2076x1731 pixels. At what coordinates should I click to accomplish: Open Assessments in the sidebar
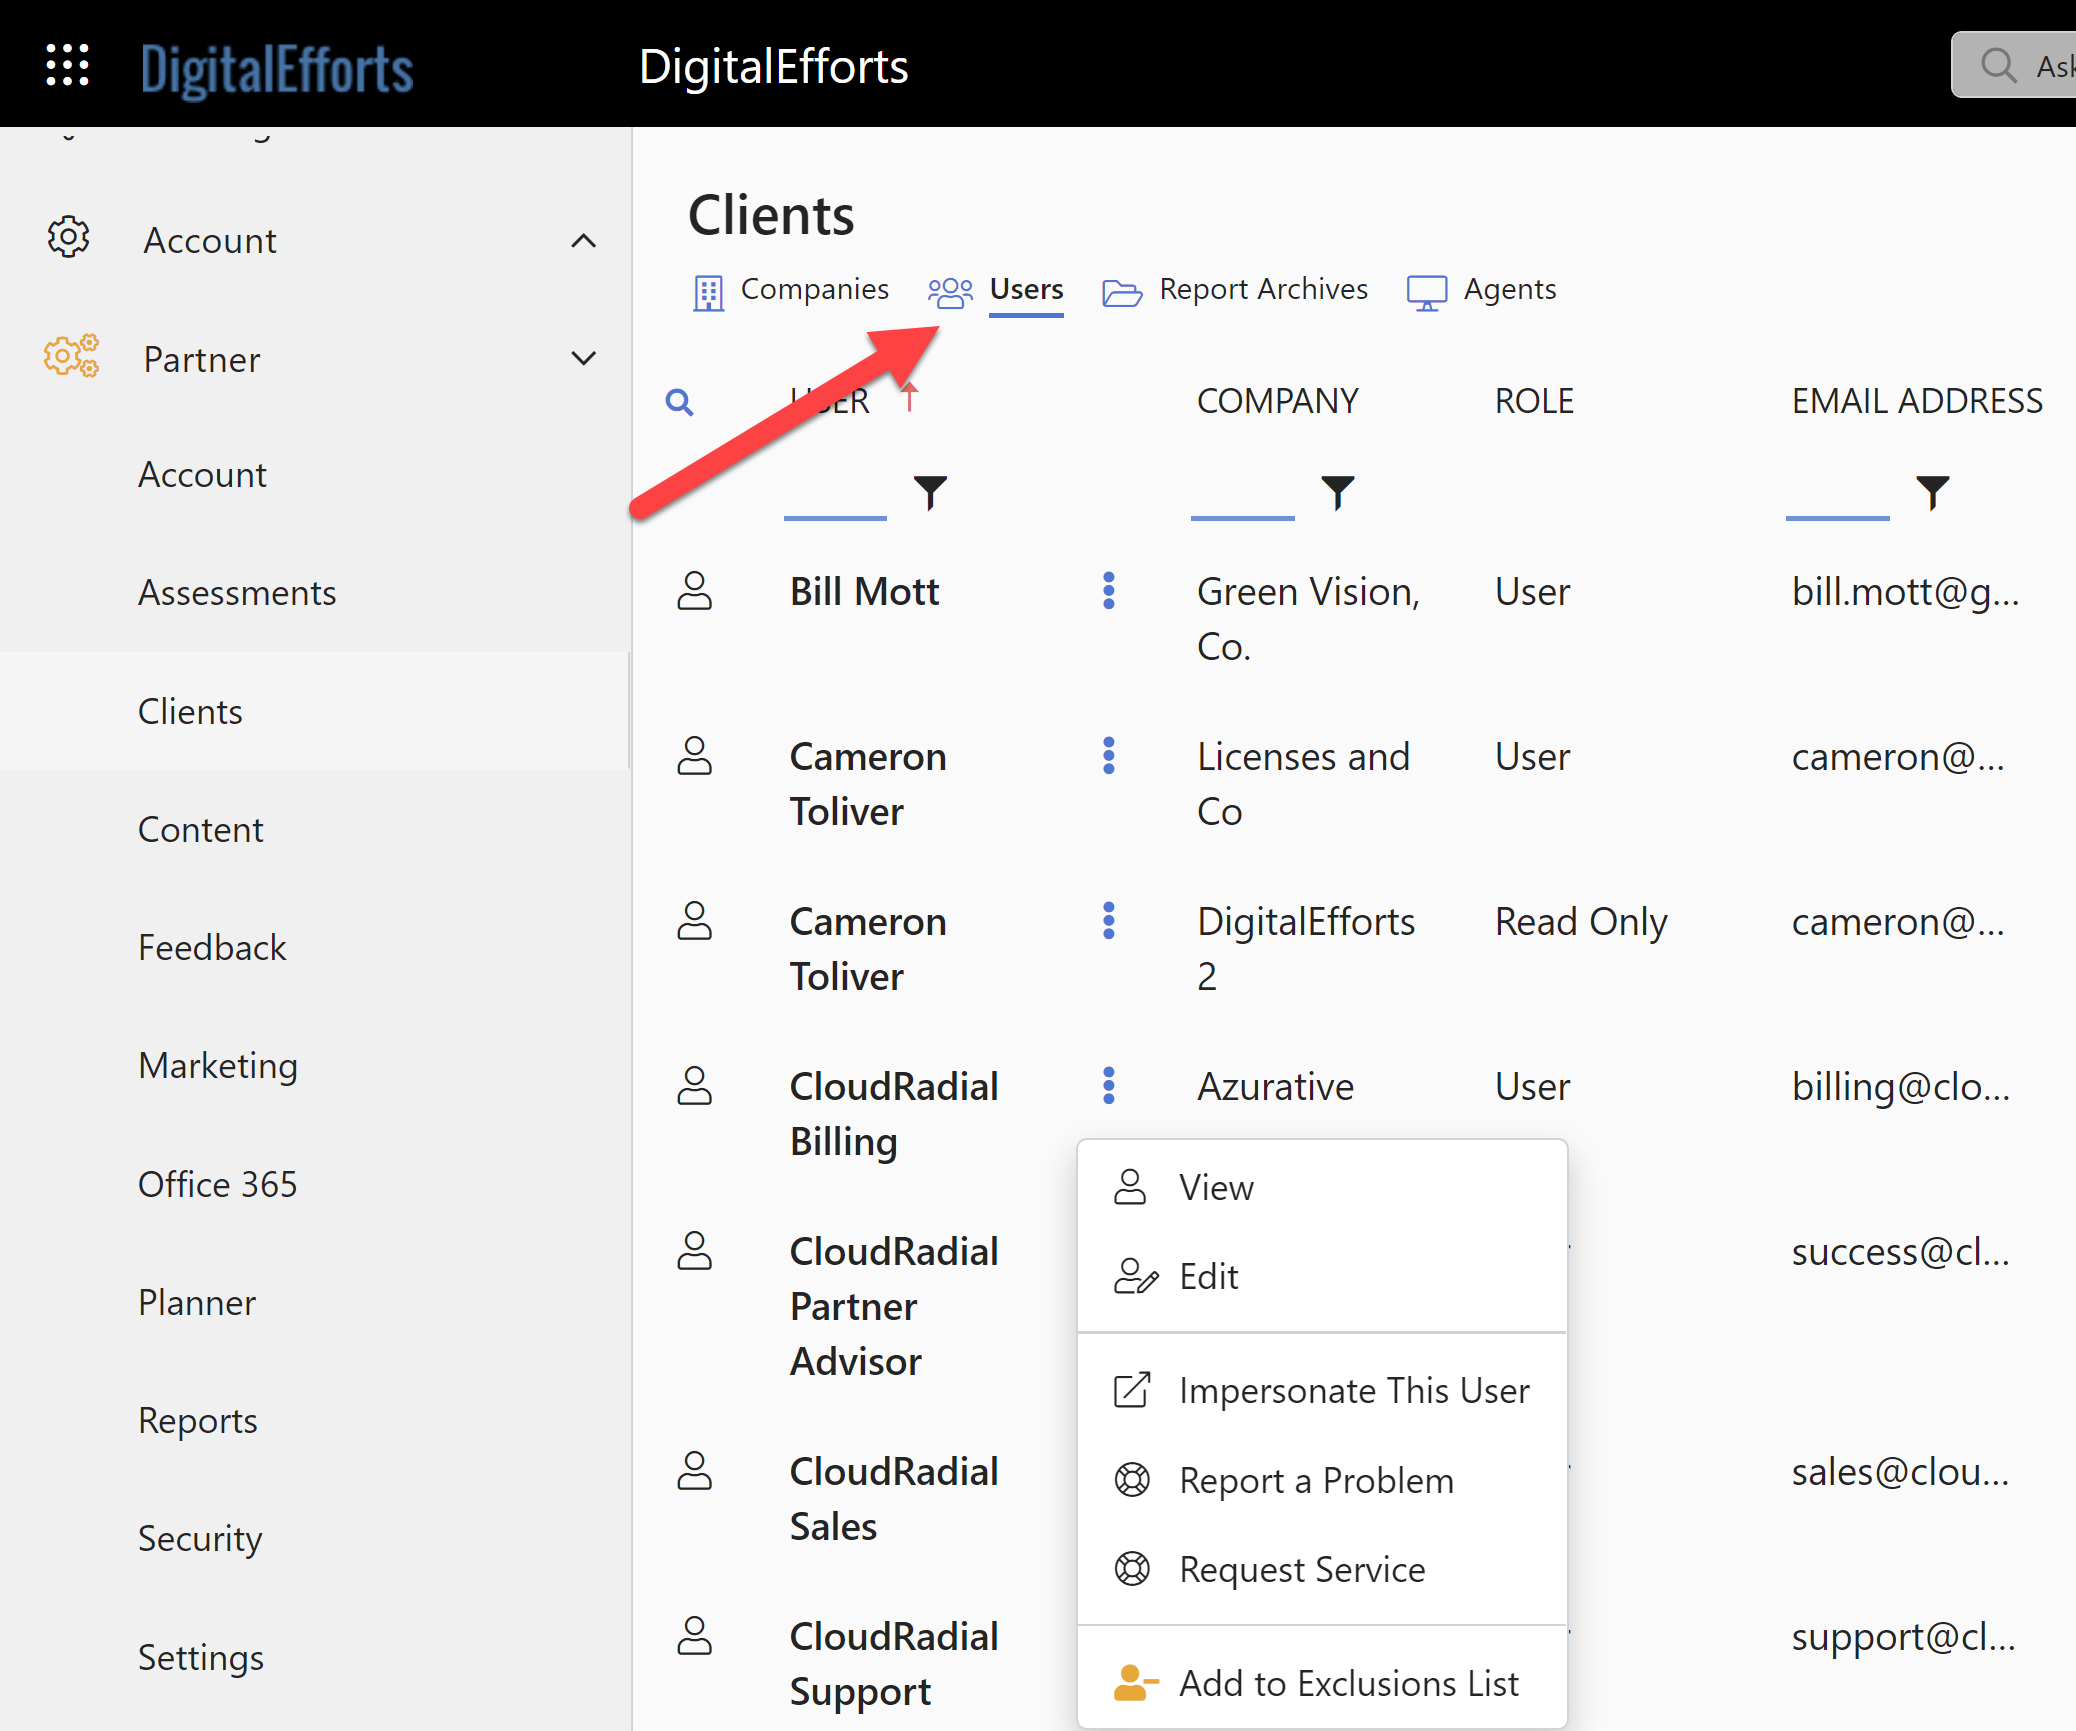tap(237, 593)
